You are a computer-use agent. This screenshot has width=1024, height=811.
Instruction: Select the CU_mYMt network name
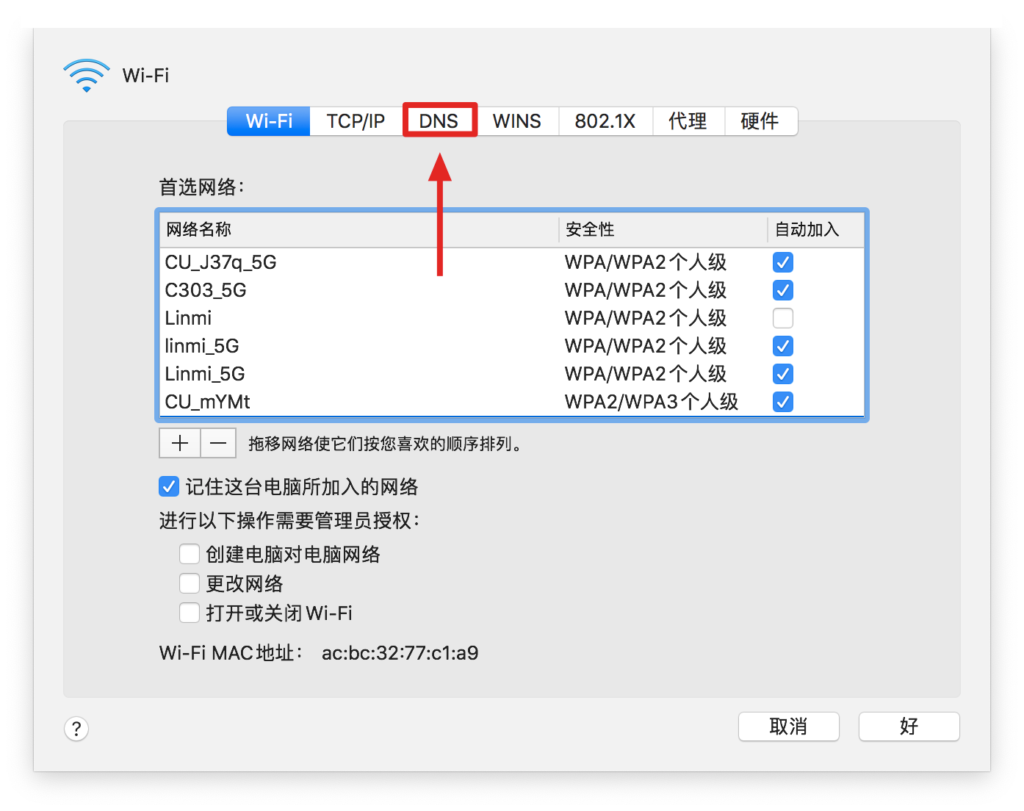[x=208, y=402]
